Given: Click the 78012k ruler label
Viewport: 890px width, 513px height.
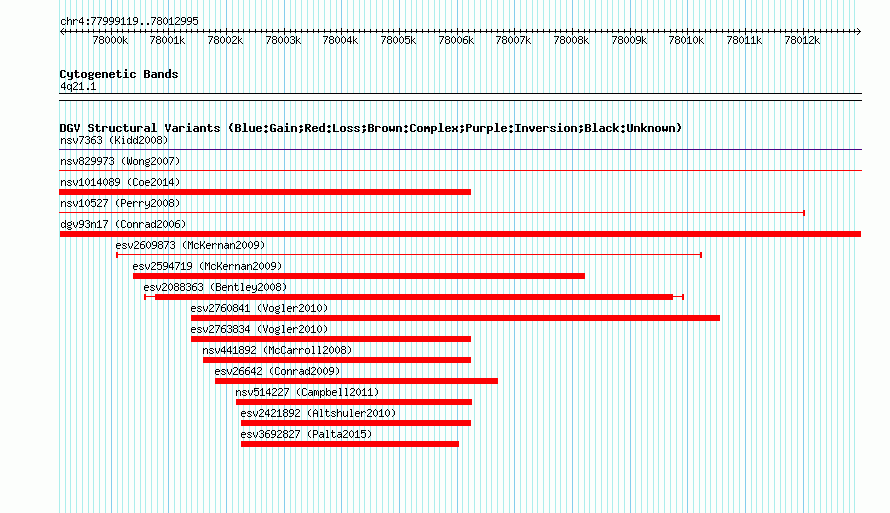Looking at the screenshot, I should click(803, 40).
